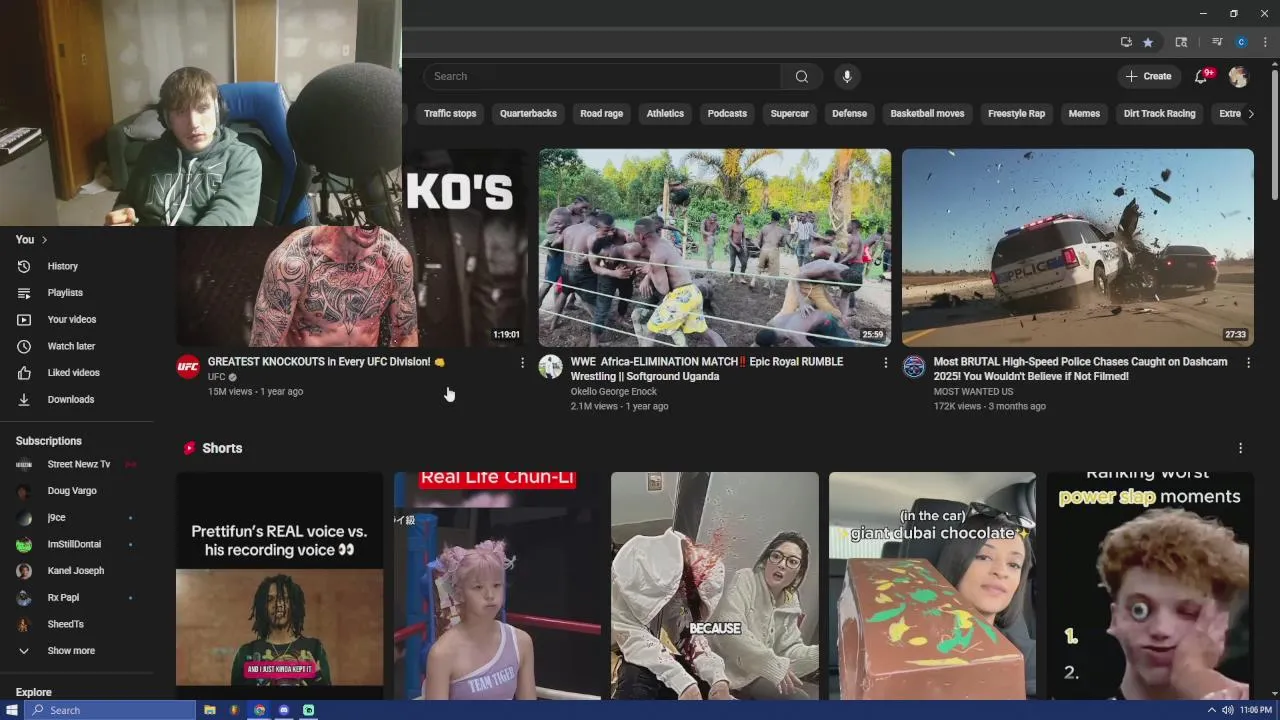Open the Windows Start menu

(12, 710)
